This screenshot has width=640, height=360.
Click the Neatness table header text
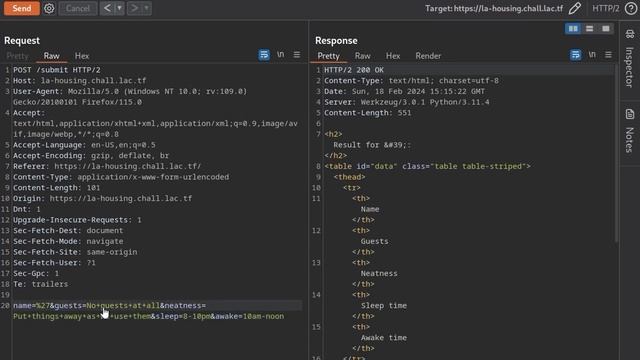click(x=379, y=273)
